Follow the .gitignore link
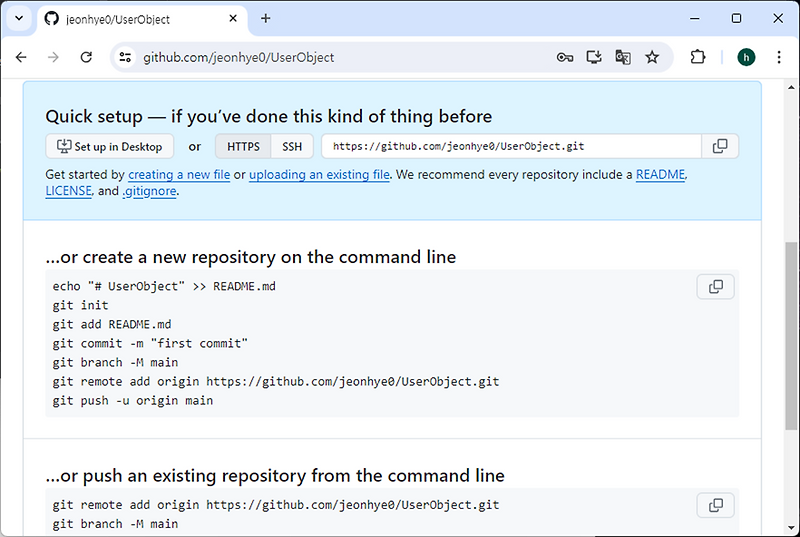Screen dimensions: 800x537 149,191
